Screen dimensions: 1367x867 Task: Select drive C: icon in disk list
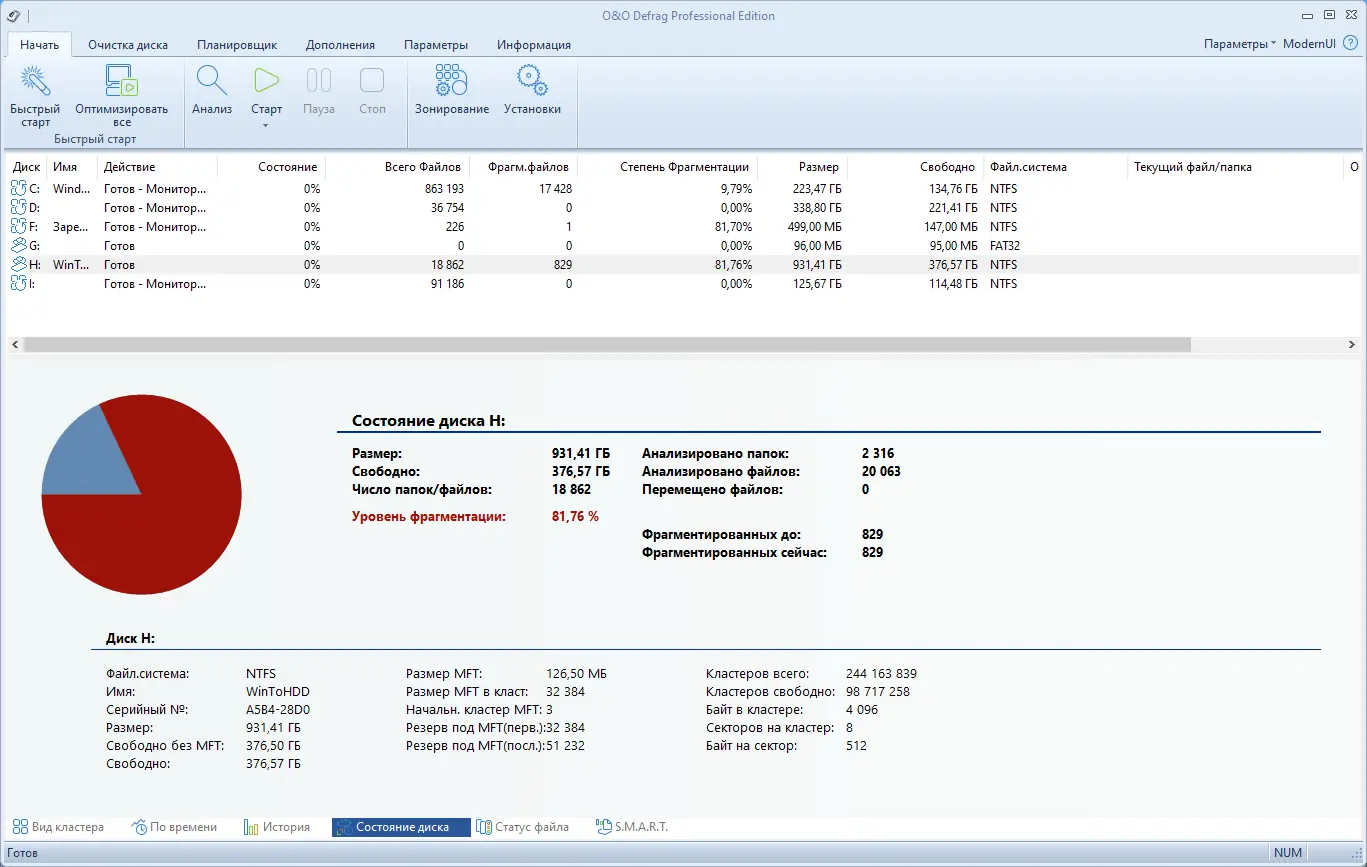pos(20,188)
